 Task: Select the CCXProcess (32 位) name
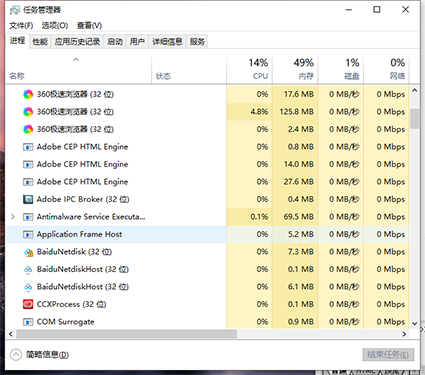tap(71, 304)
